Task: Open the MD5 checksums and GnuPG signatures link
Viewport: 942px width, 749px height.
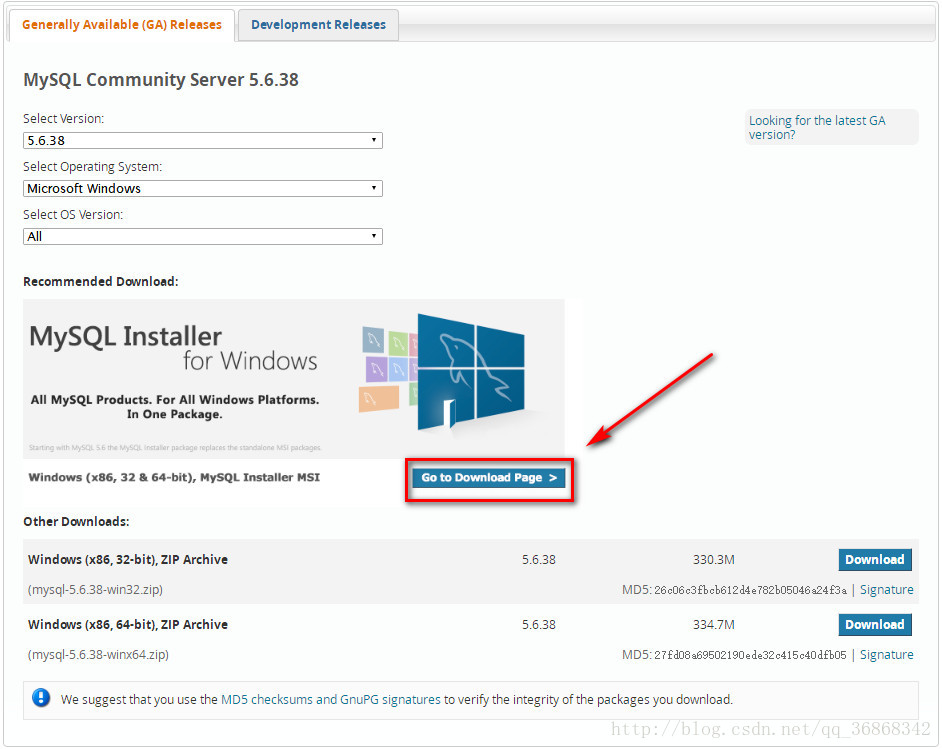Action: tap(331, 700)
